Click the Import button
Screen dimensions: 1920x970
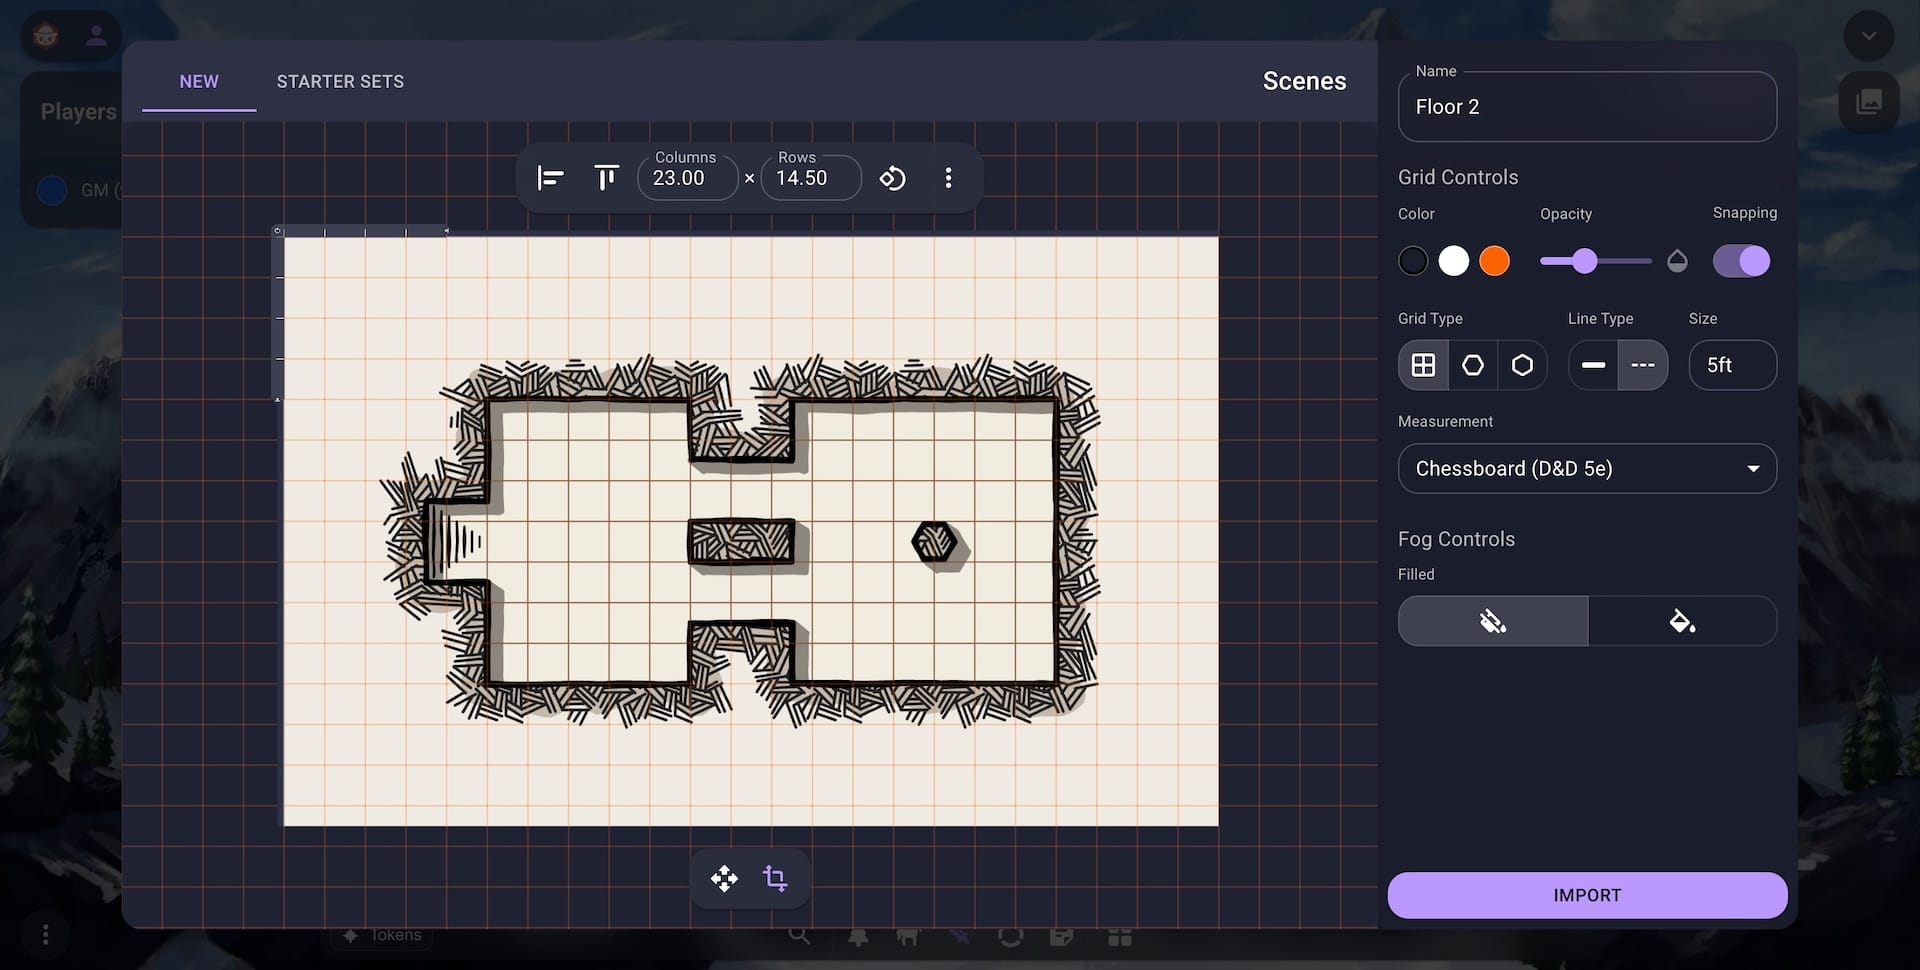pos(1587,895)
